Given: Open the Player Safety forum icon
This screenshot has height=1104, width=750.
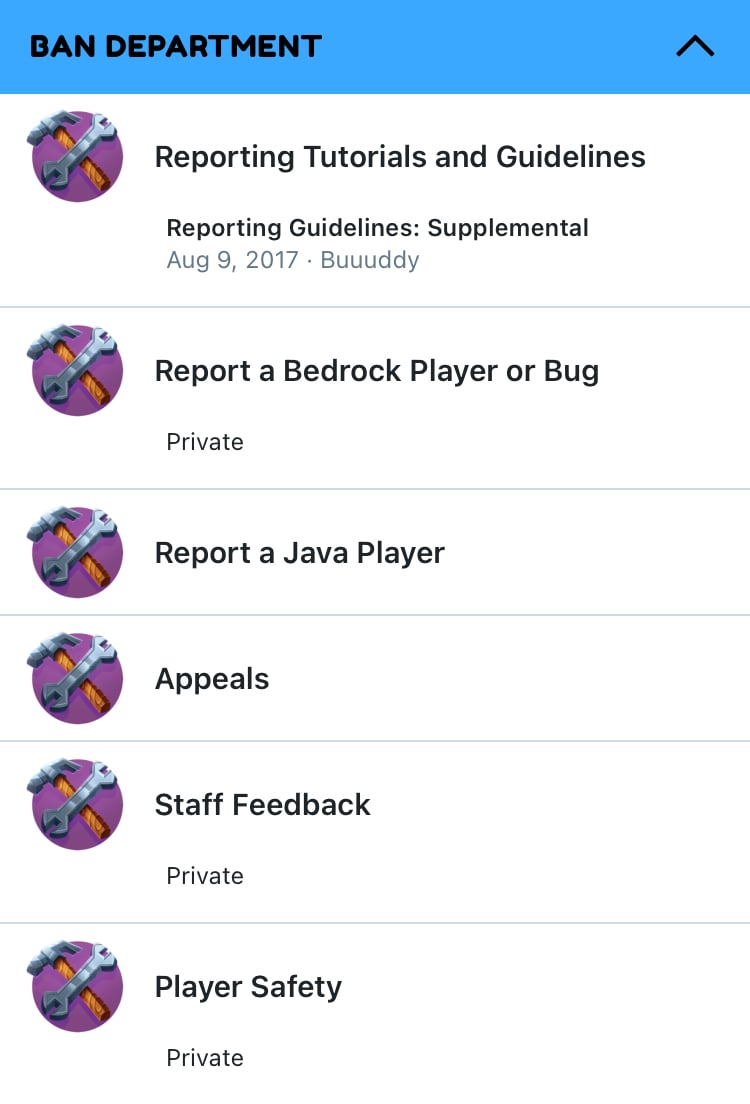Looking at the screenshot, I should [75, 986].
